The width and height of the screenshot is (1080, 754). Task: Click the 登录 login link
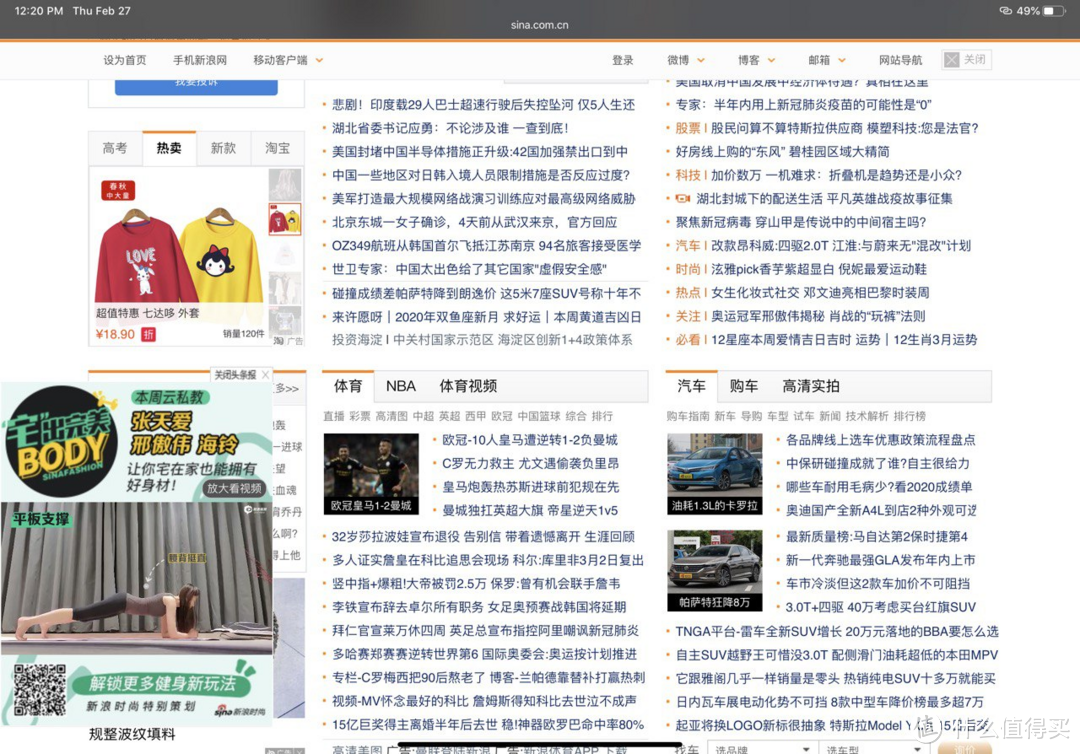pyautogui.click(x=623, y=60)
